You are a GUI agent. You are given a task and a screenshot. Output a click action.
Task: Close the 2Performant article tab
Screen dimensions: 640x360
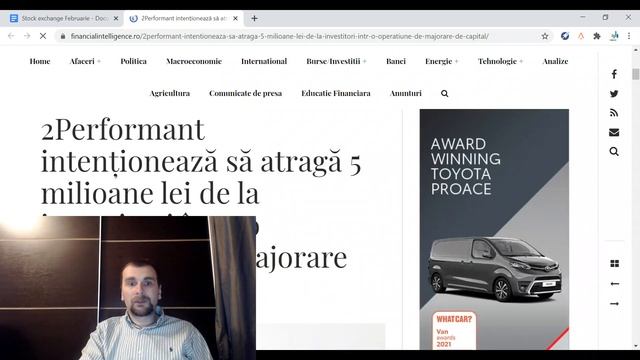235,18
